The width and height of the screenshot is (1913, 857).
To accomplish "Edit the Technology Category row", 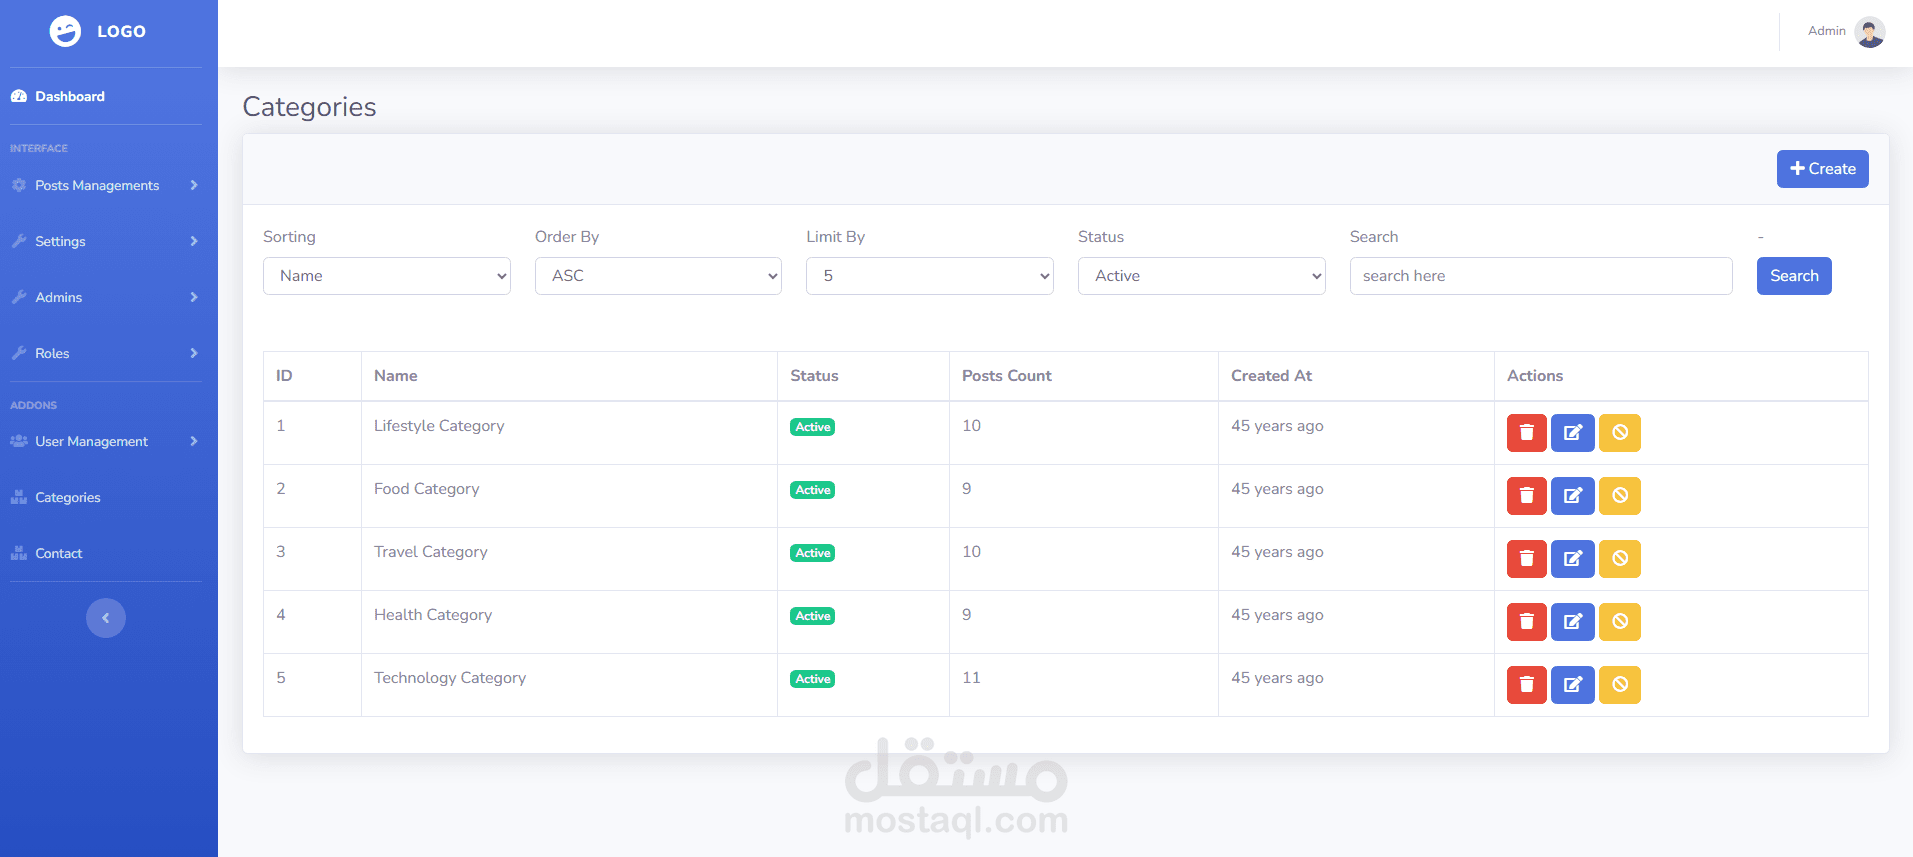I will coord(1572,685).
